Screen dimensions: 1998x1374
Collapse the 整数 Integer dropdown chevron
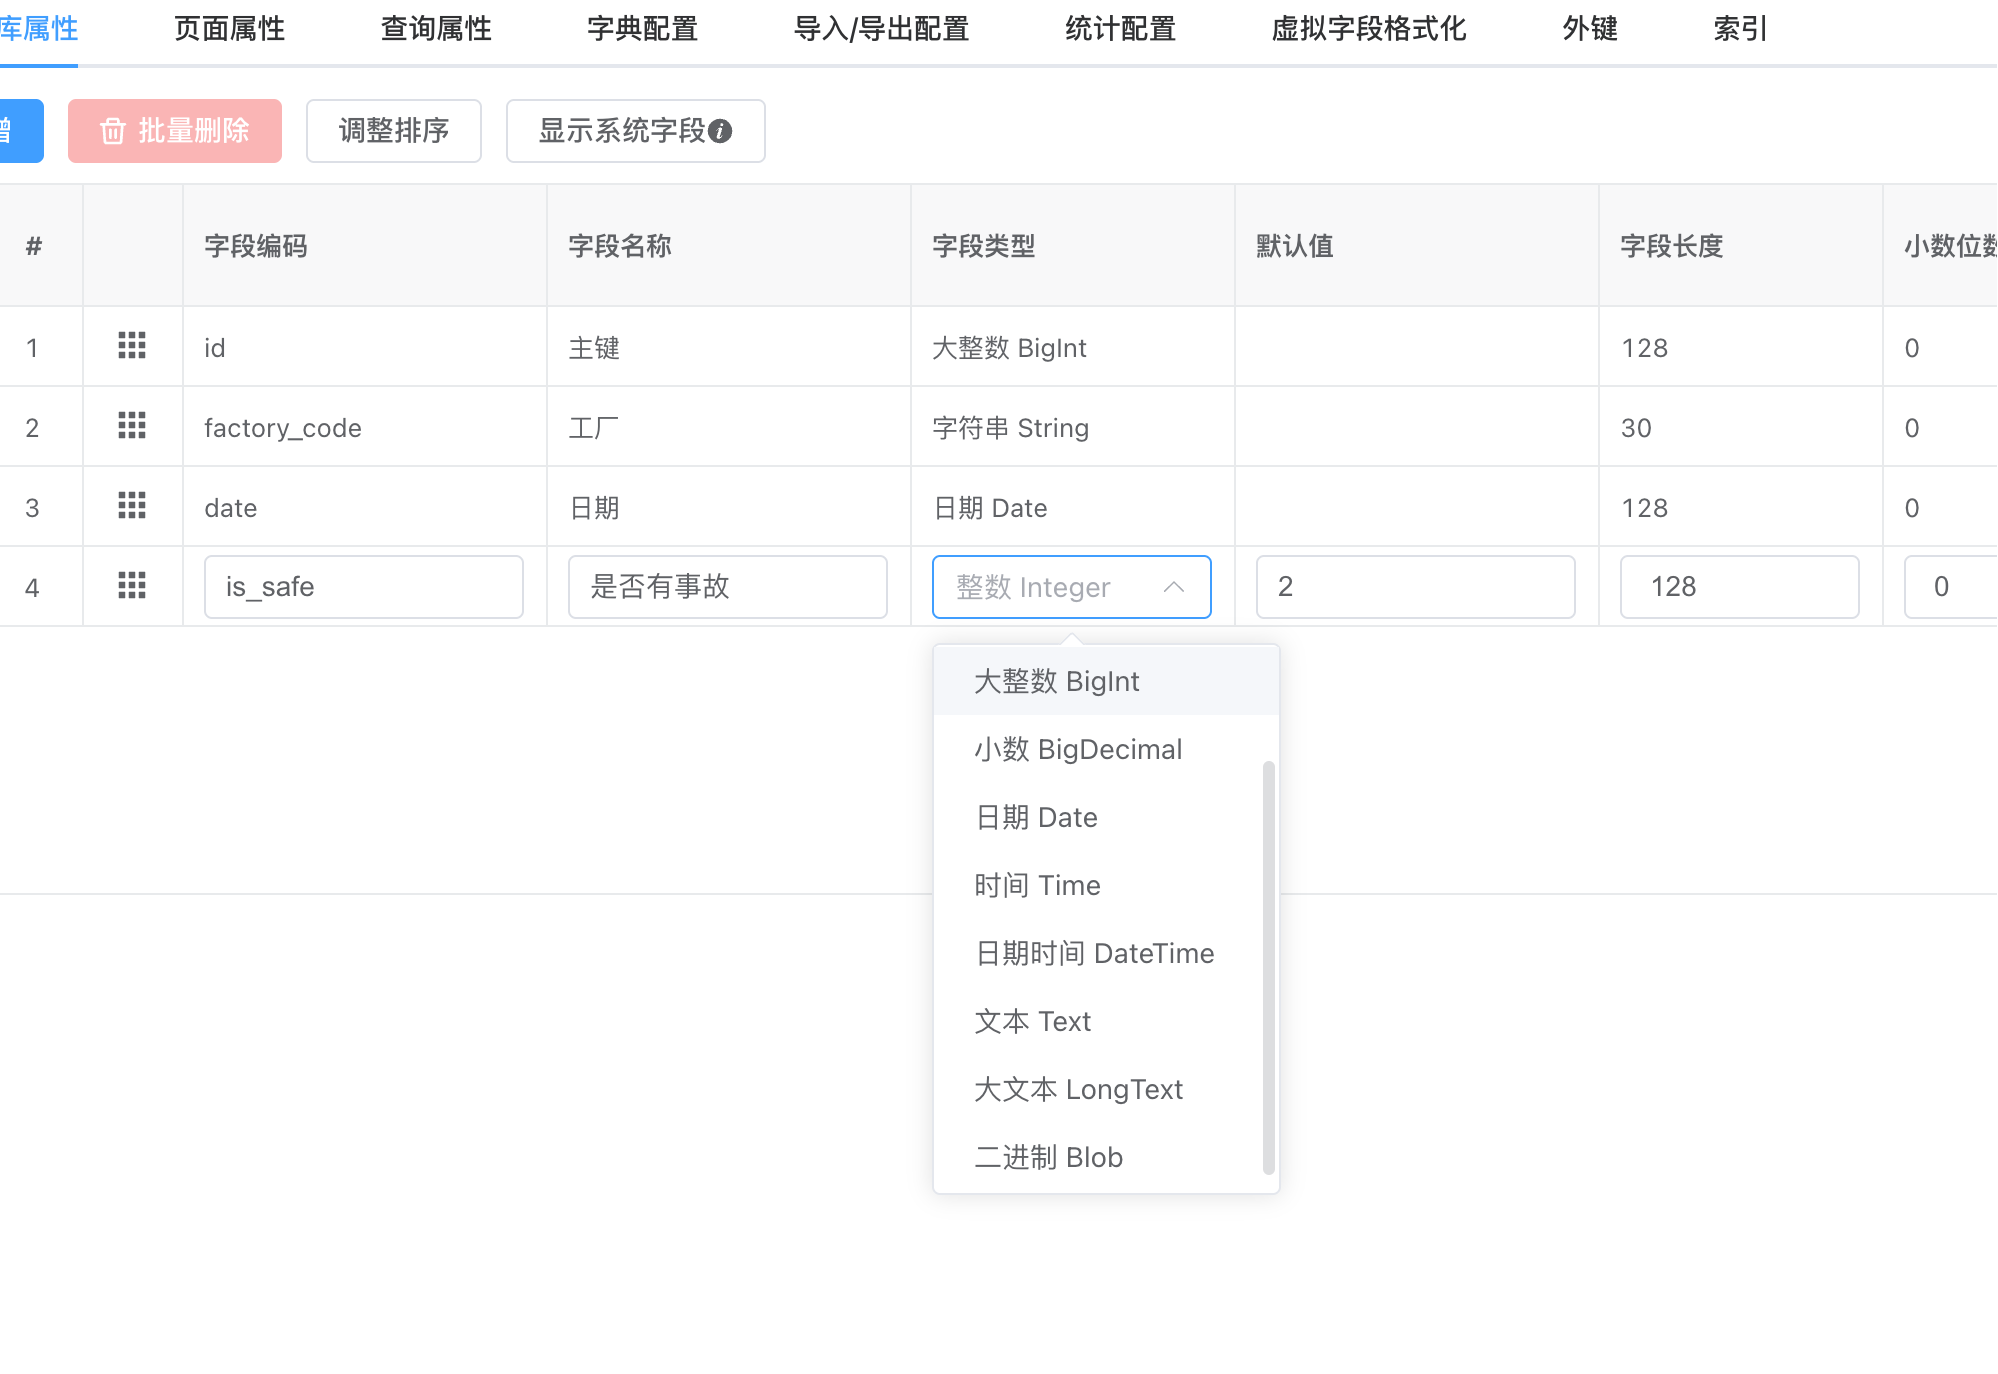tap(1174, 587)
